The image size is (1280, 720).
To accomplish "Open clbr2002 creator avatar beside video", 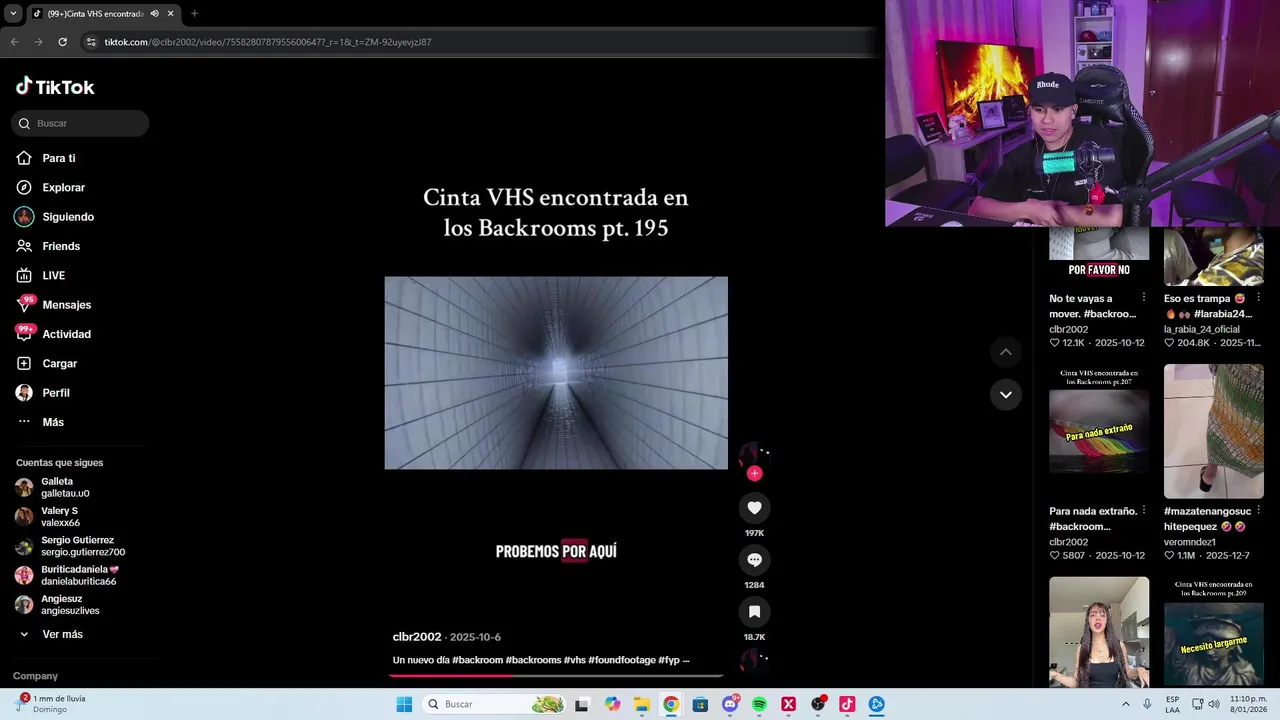I will click(x=753, y=456).
